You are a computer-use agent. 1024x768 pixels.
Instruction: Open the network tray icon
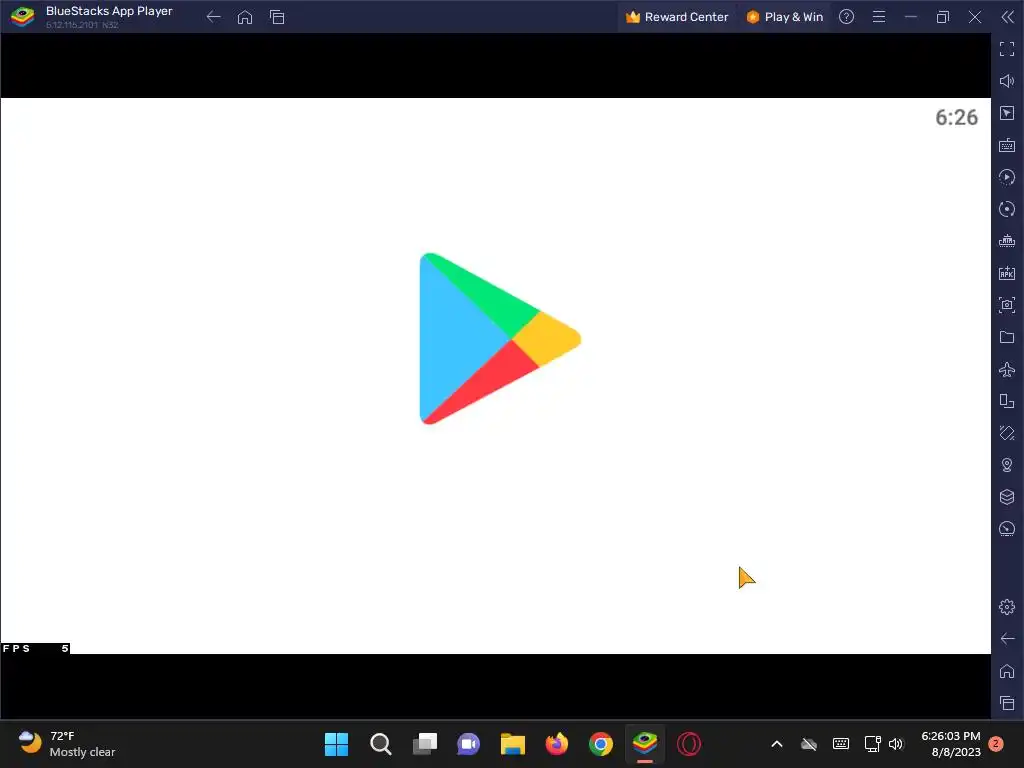(872, 744)
